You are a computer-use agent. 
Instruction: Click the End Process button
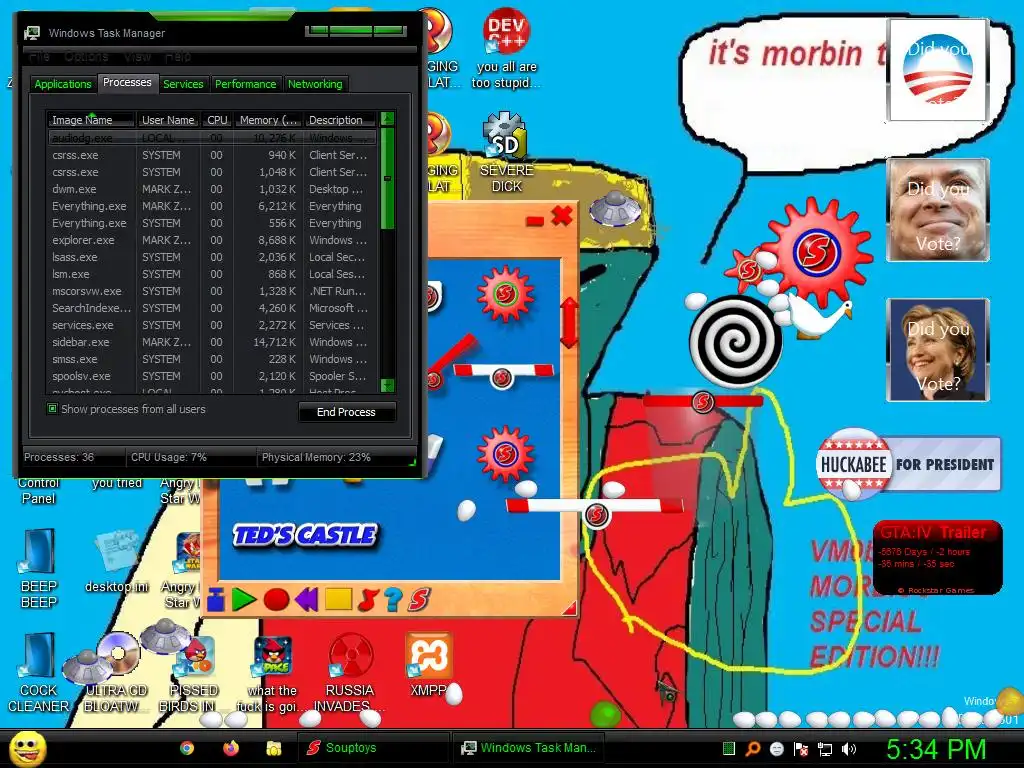tap(346, 412)
